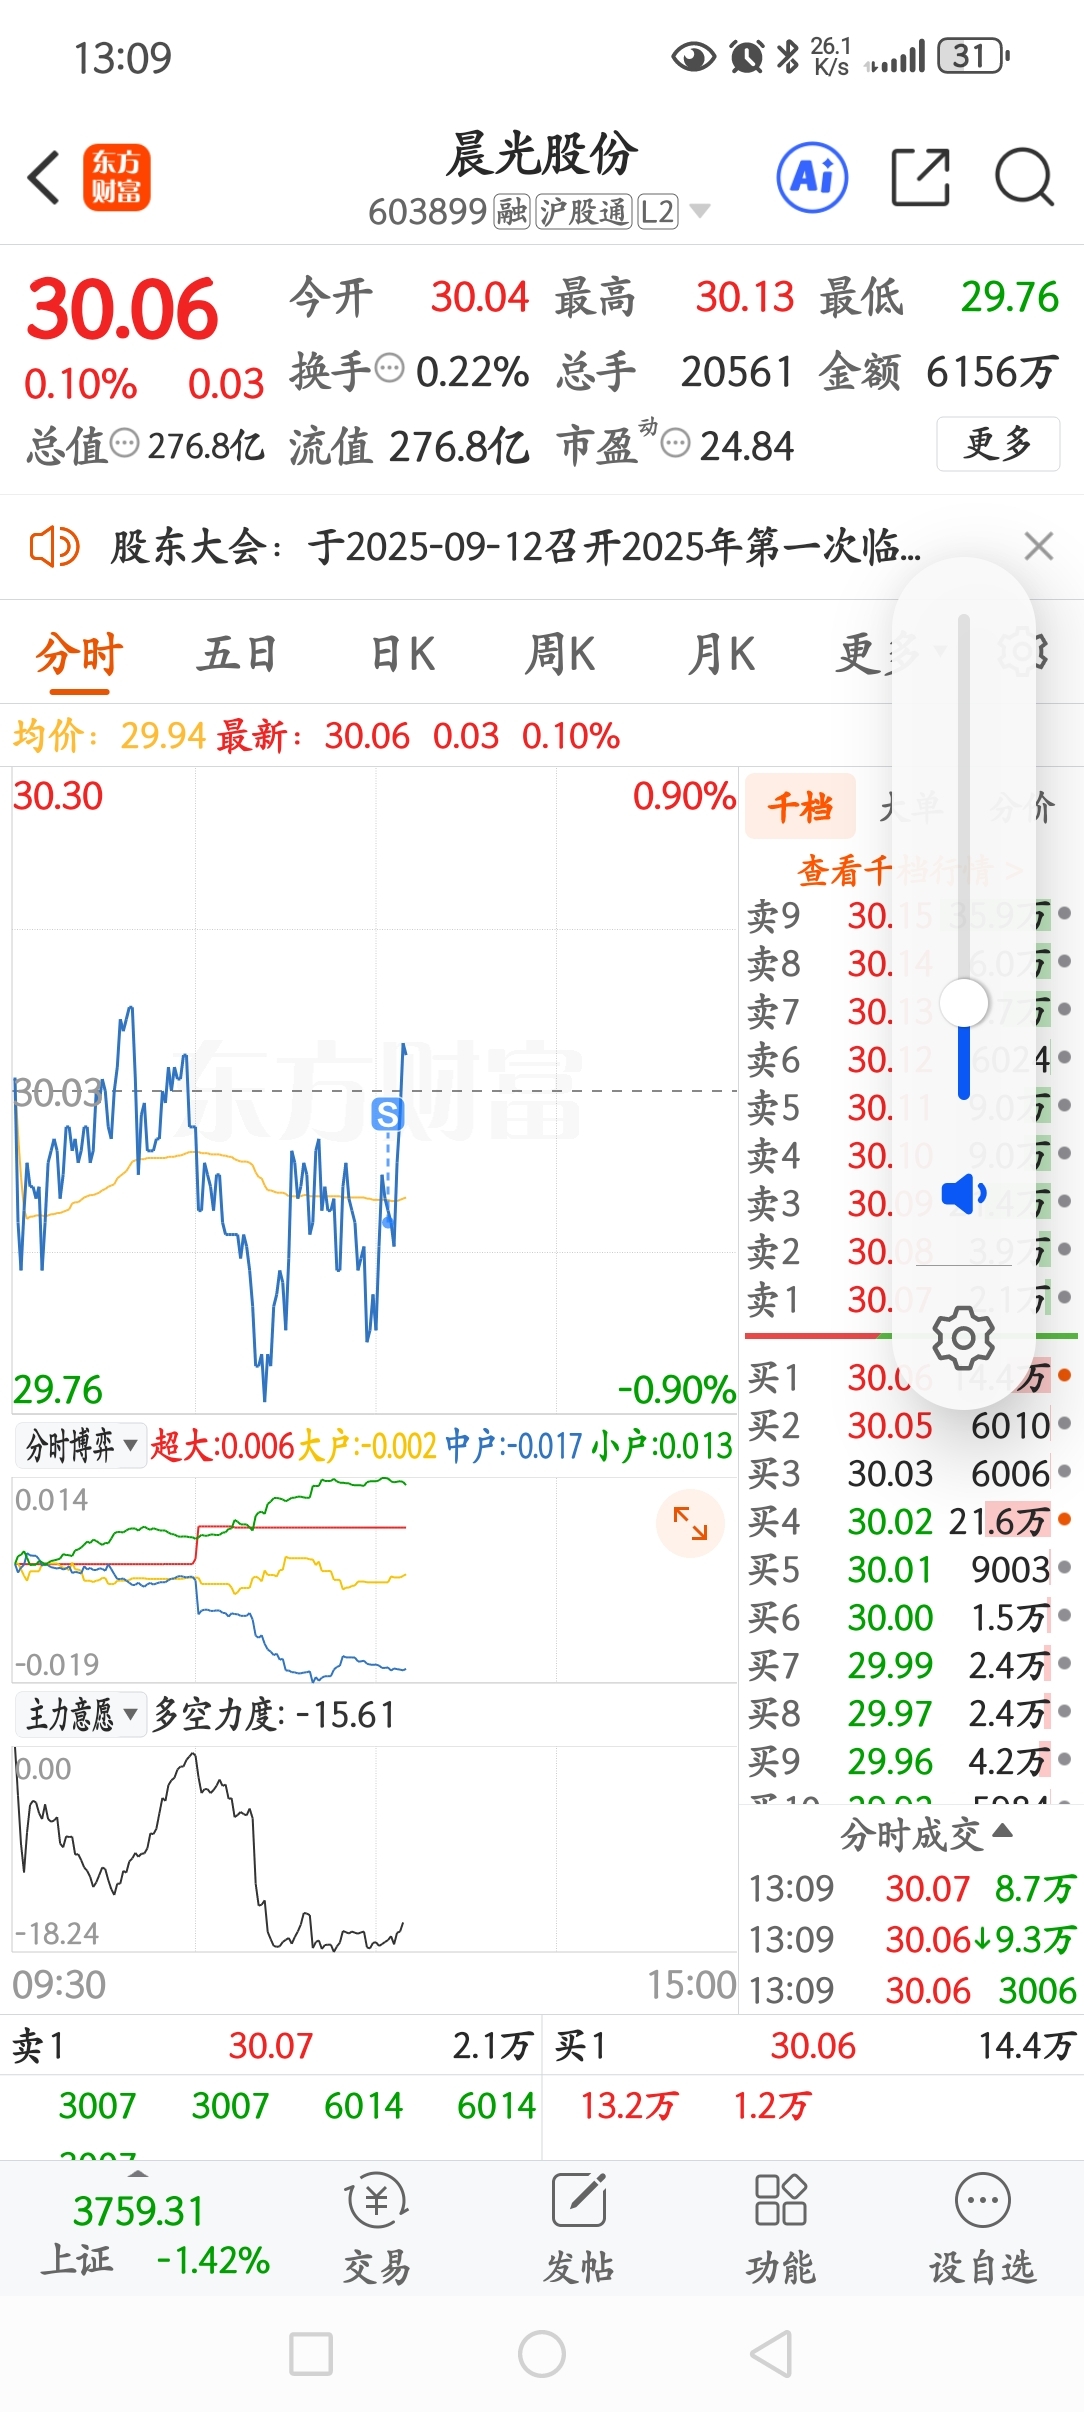The height and width of the screenshot is (2412, 1084).
Task: Tap the L2 level tag
Action: click(658, 211)
